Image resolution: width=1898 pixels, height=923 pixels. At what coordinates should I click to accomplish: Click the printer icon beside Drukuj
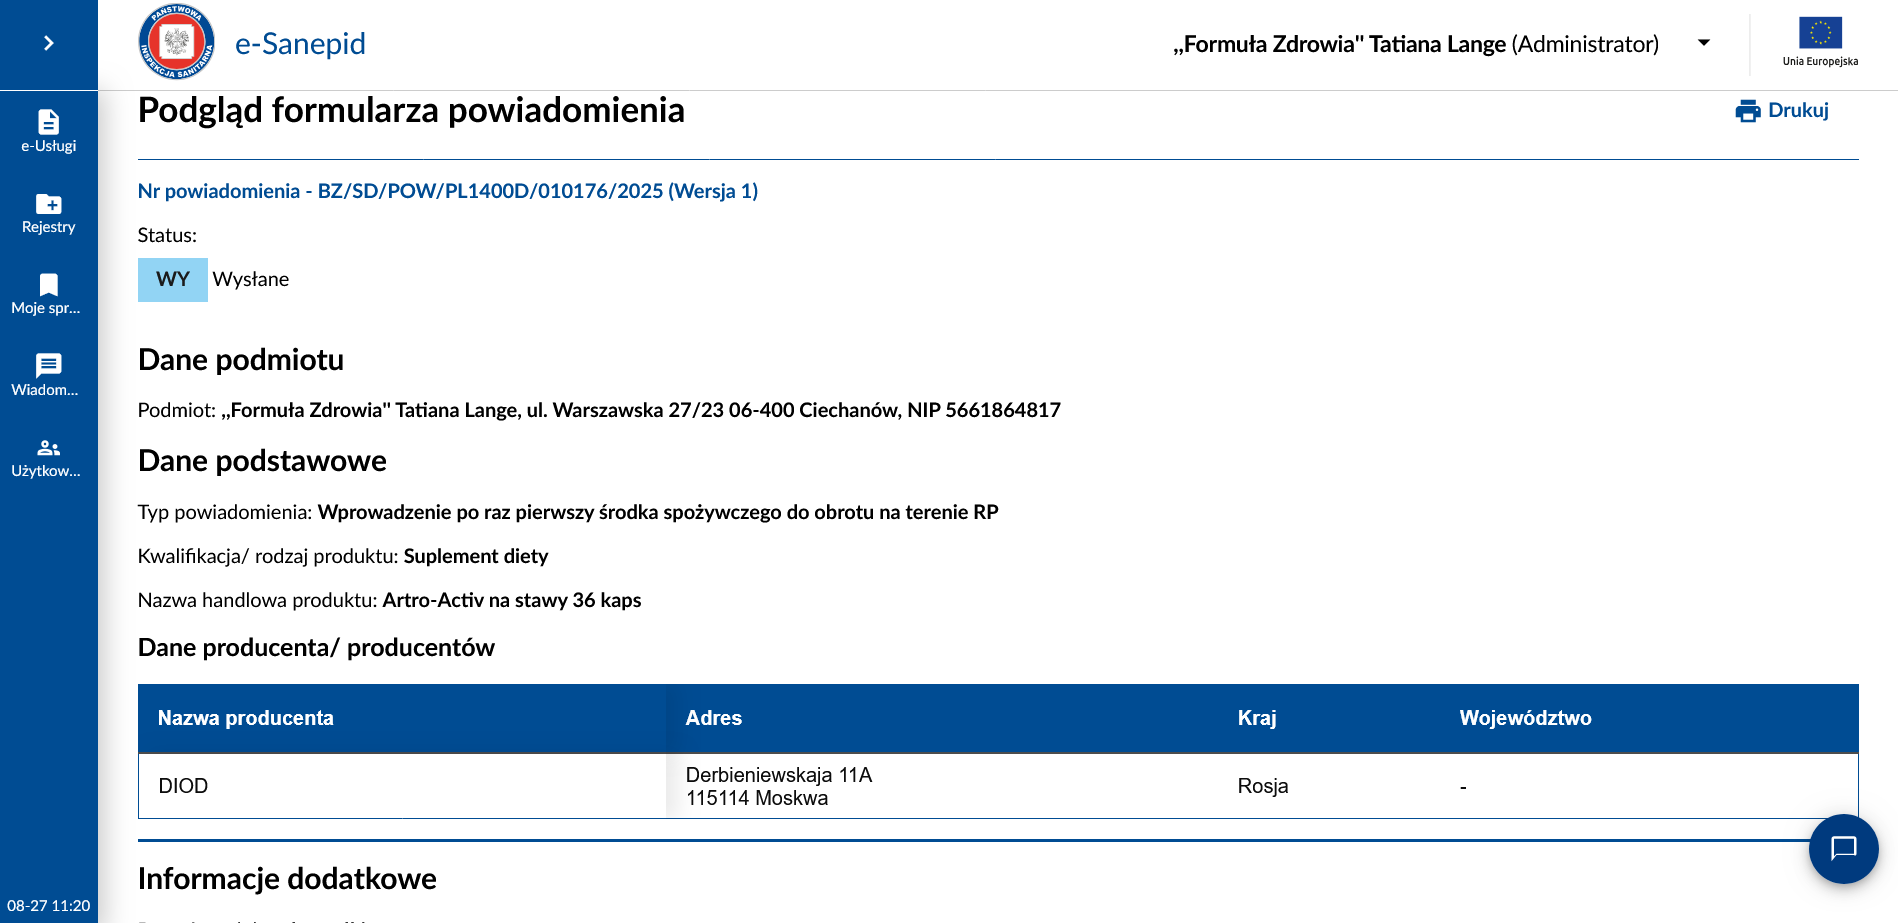coord(1747,111)
